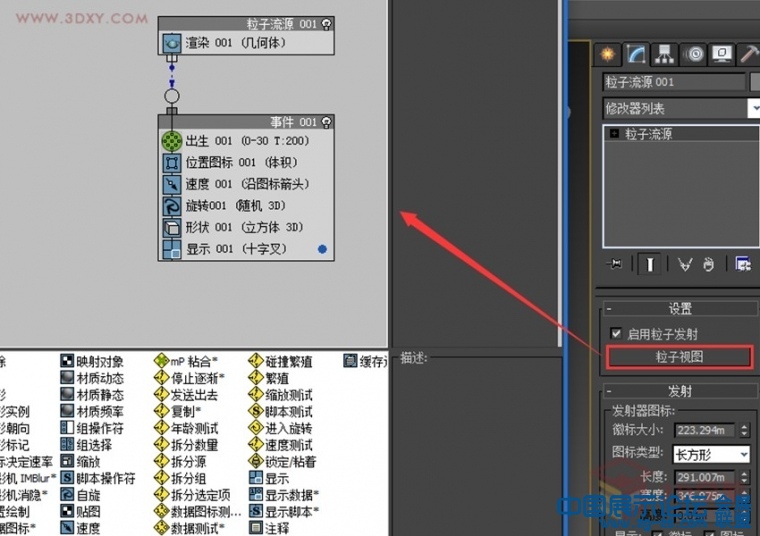Toggle the lightbulb on 粒子流源 001 header
This screenshot has width=760, height=536.
pyautogui.click(x=327, y=24)
